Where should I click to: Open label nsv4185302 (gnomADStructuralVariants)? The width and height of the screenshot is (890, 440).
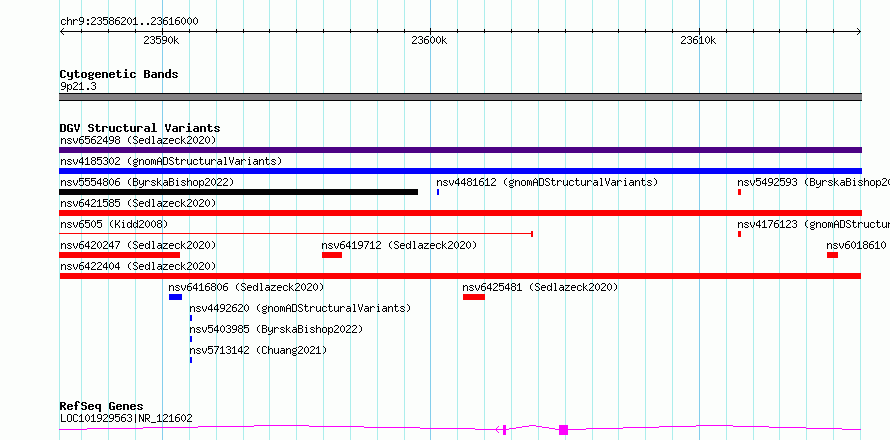tap(171, 161)
